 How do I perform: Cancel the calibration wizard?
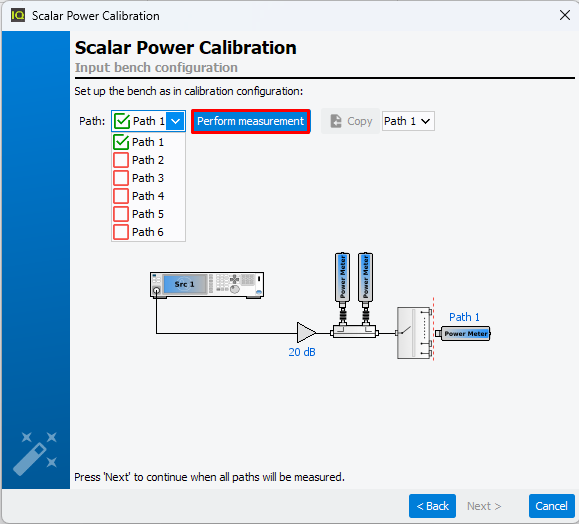tap(552, 506)
